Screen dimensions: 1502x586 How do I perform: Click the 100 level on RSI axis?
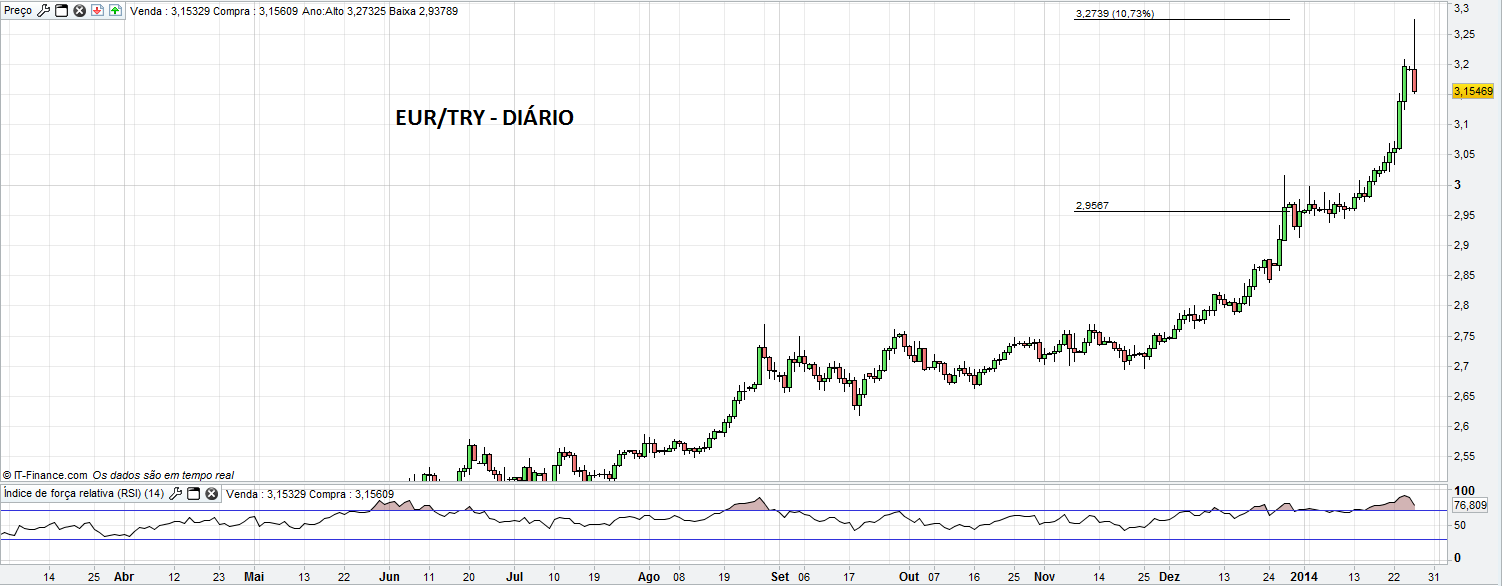(x=1464, y=491)
